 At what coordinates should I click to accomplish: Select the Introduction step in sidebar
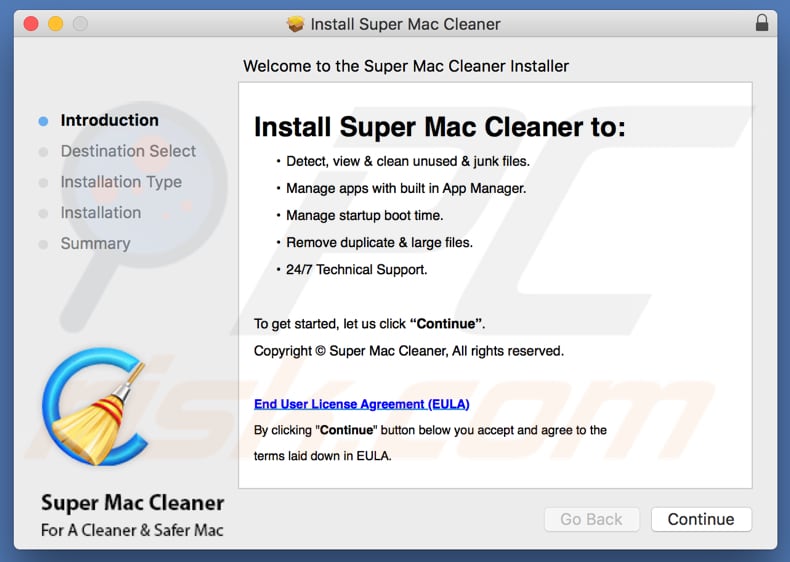[x=109, y=120]
